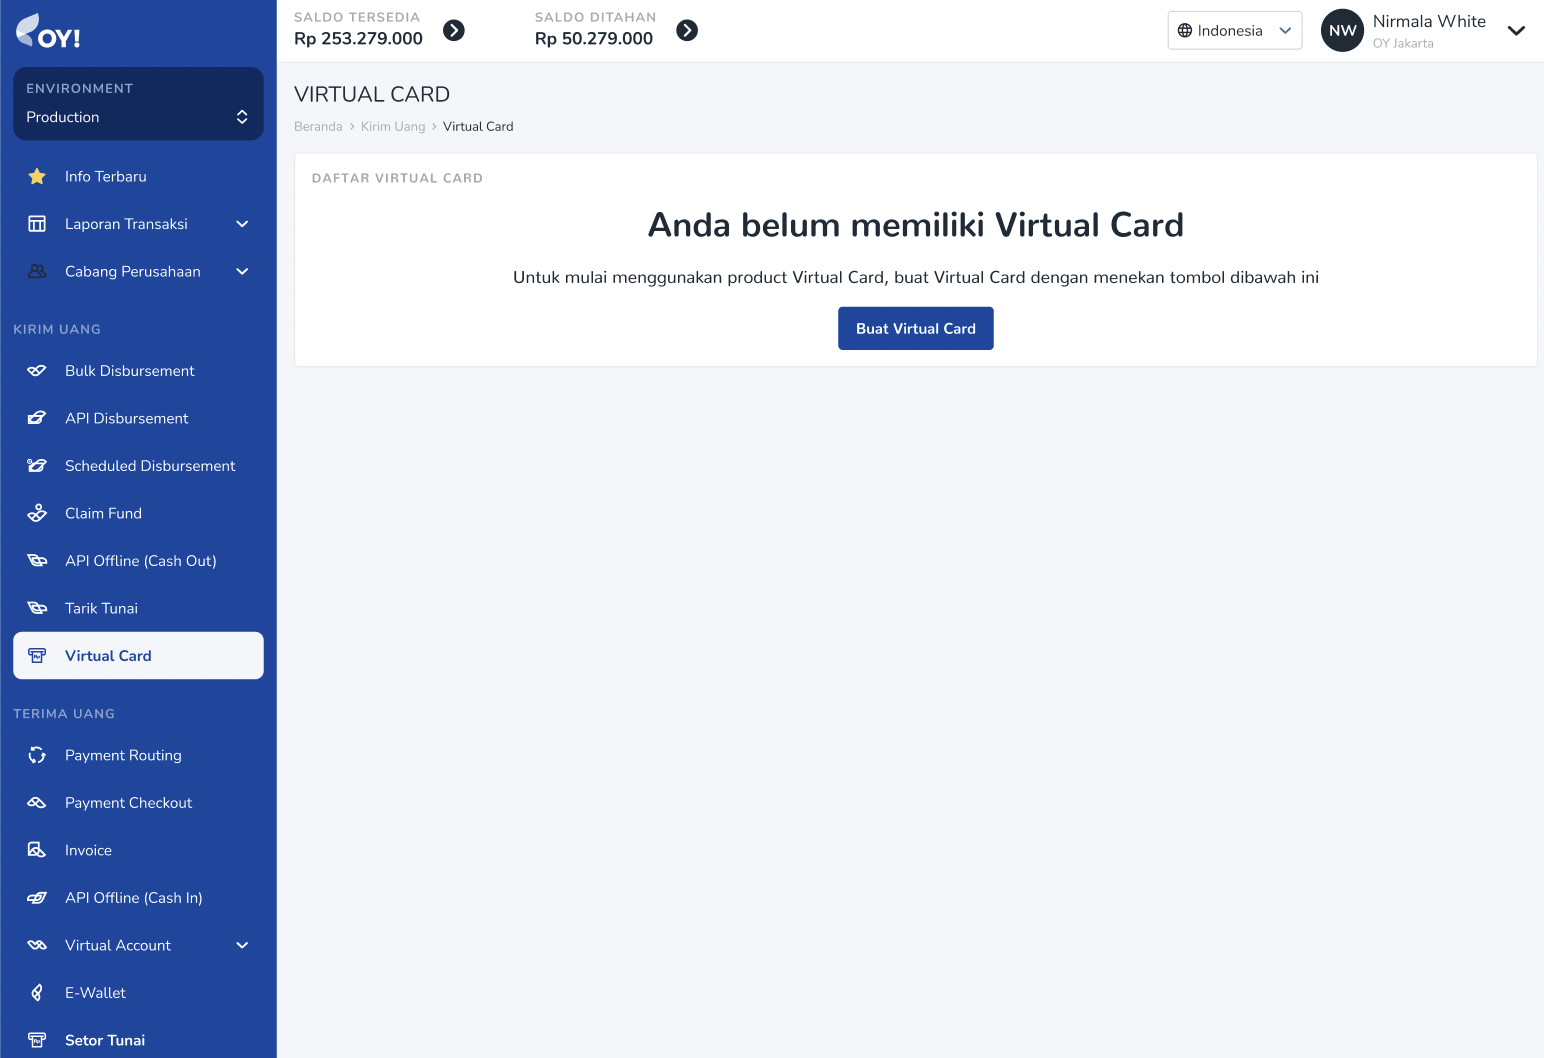Screen dimensions: 1544x1058
Task: Click the Claim Fund icon
Action: [x=37, y=514]
